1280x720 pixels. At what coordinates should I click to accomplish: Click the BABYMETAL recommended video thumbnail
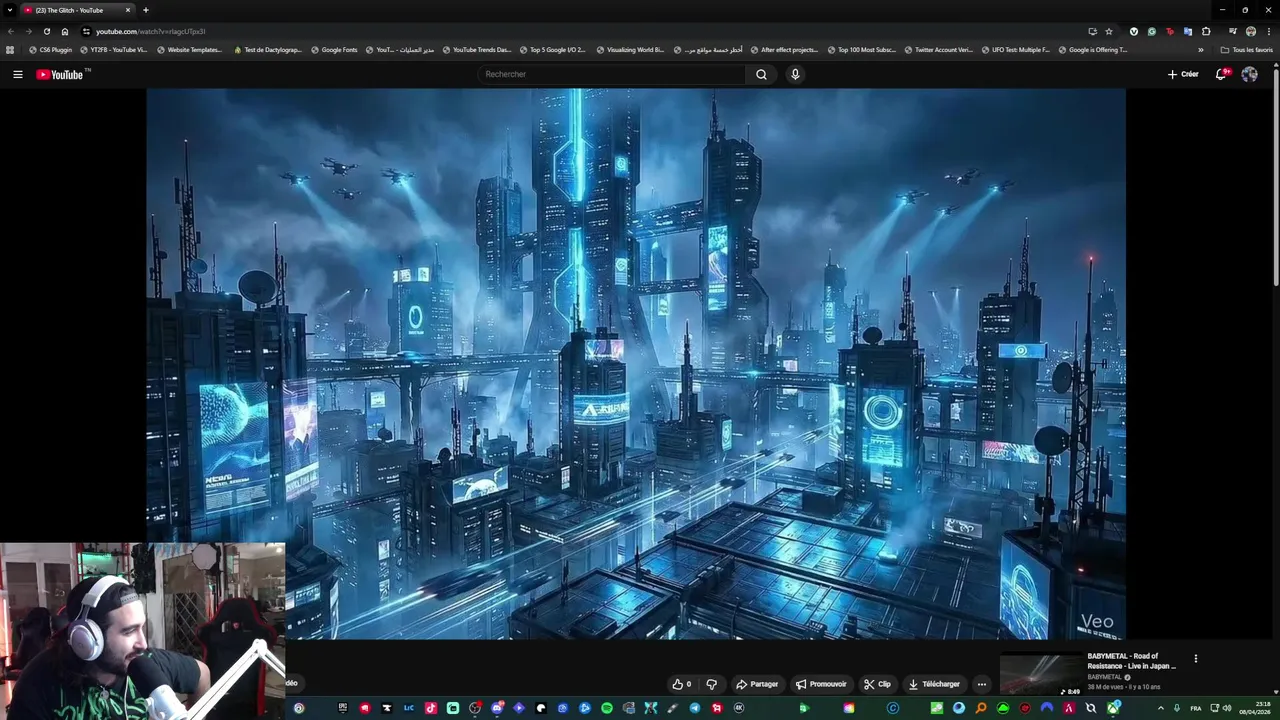point(1041,674)
